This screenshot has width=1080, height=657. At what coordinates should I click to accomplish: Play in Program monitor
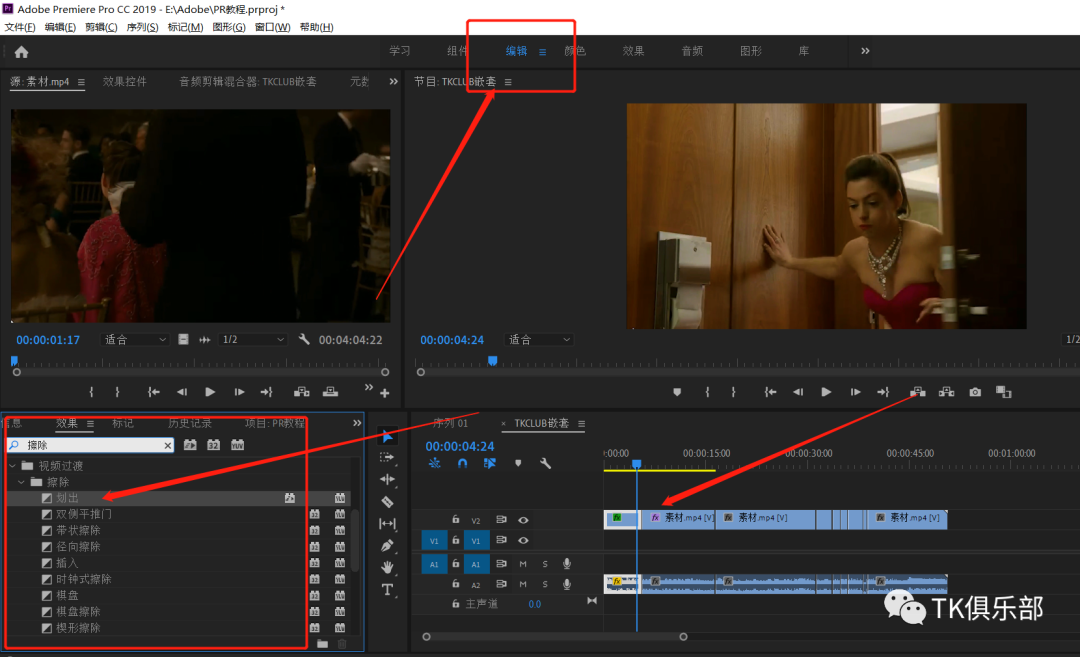click(826, 392)
